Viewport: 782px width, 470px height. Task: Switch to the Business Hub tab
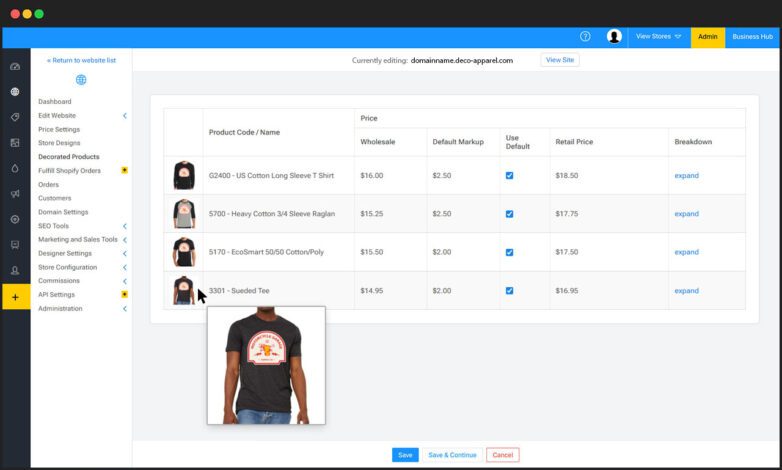click(752, 37)
